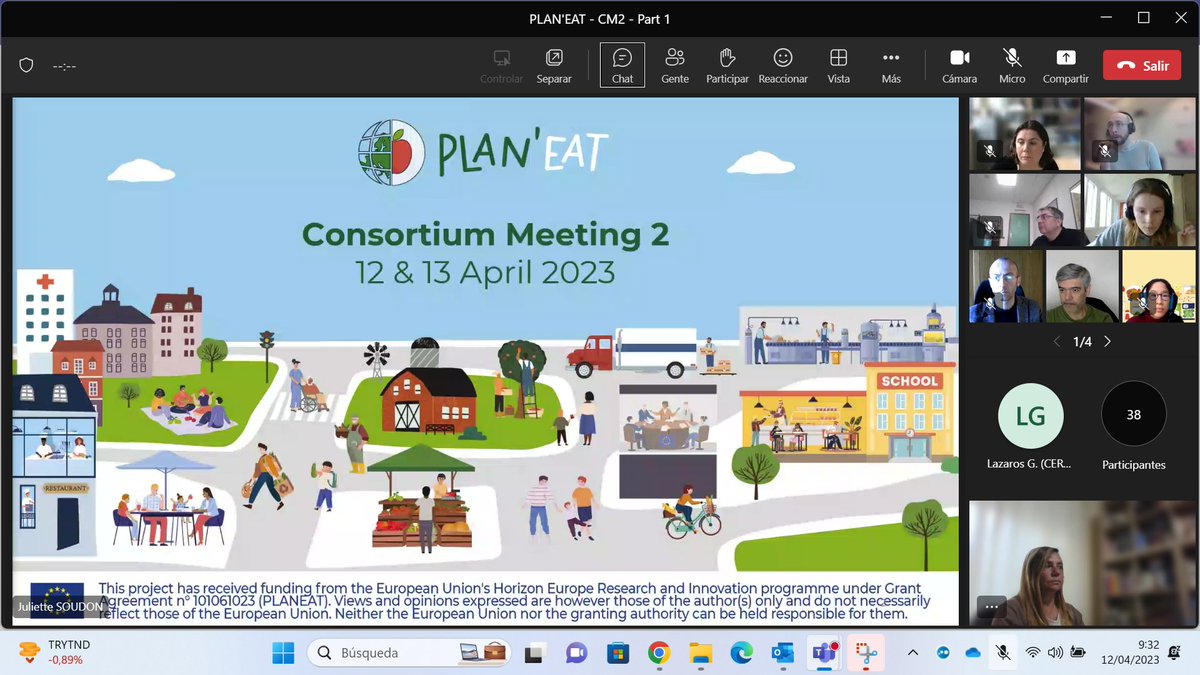Open Outlook from taskbar
Image resolution: width=1200 pixels, height=675 pixels.
[782, 653]
